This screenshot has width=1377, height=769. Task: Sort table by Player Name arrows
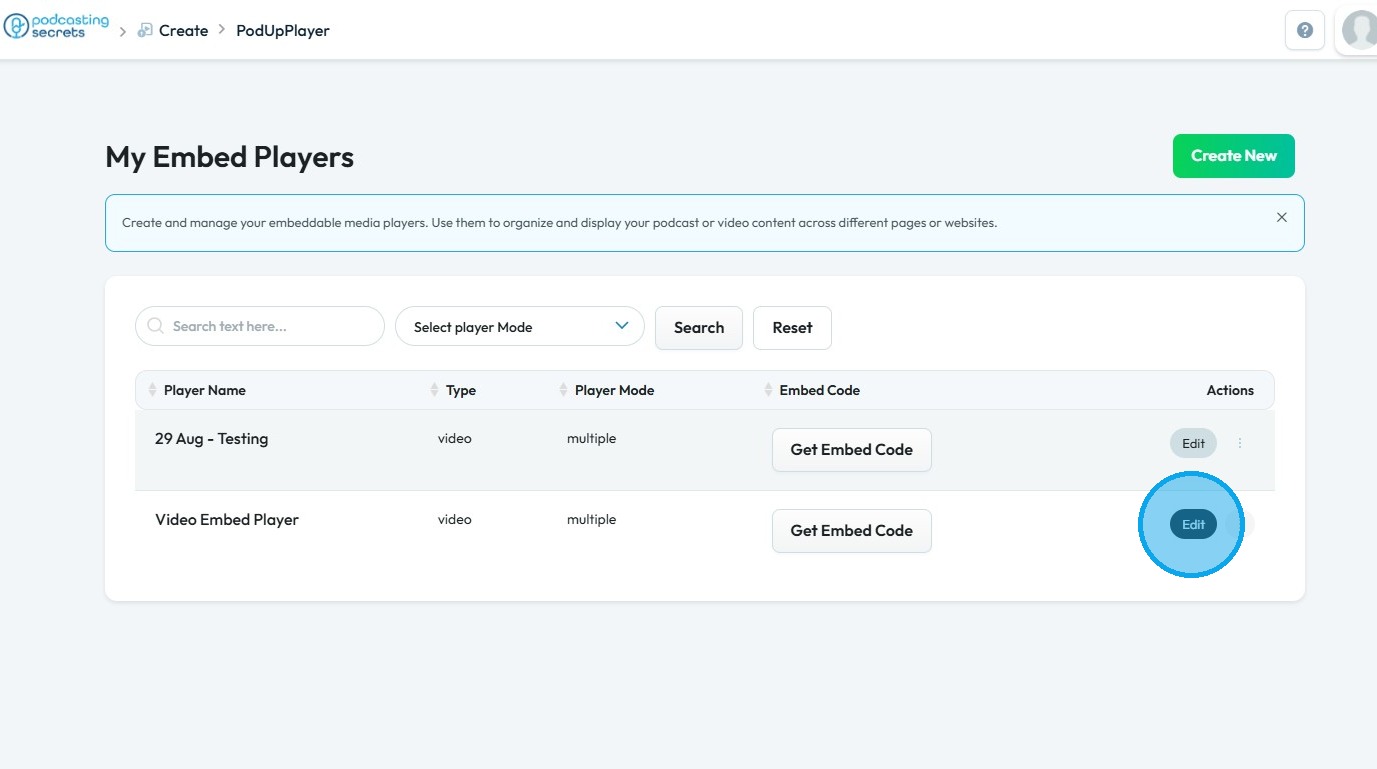[x=153, y=390]
